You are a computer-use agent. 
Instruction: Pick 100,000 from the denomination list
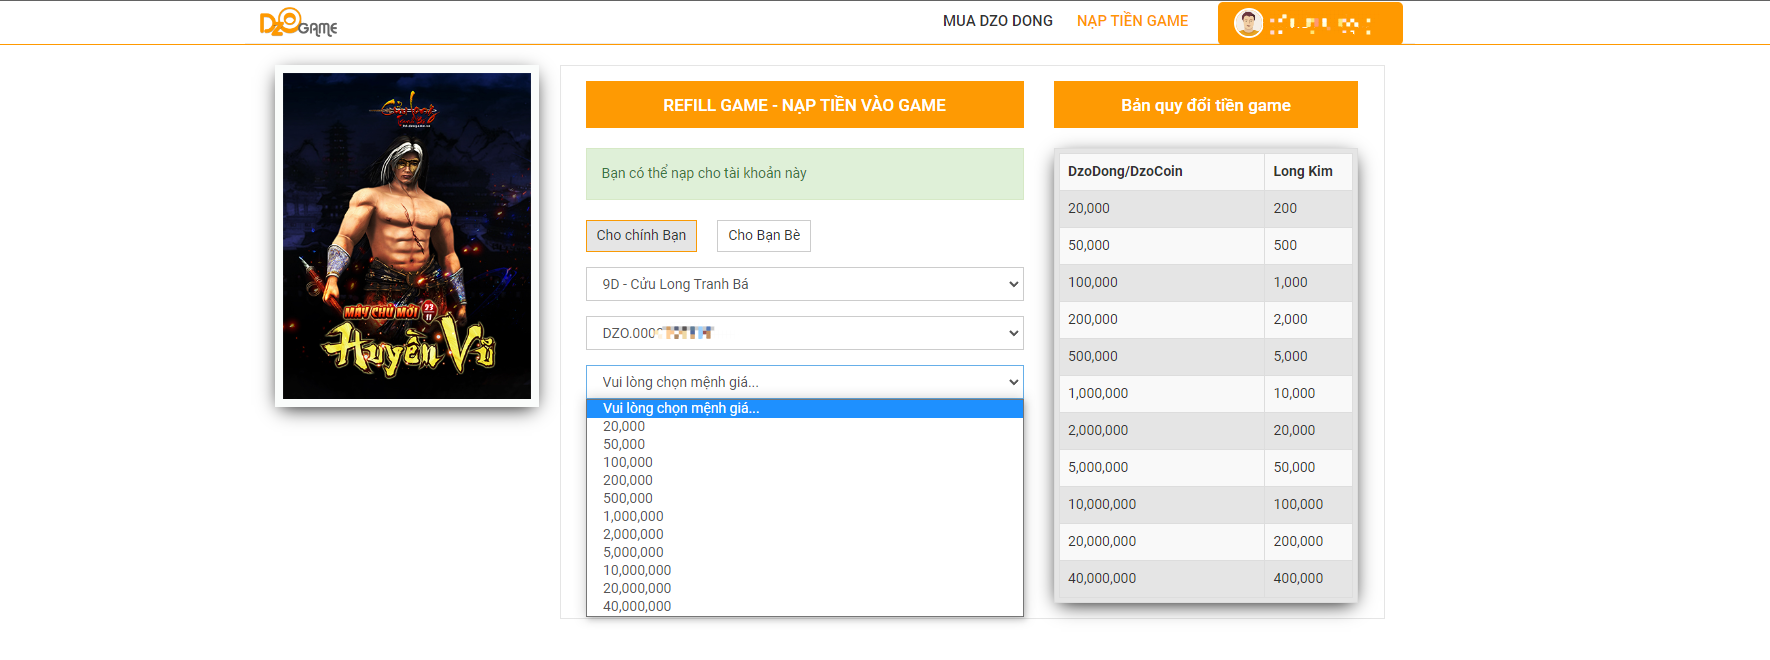805,462
